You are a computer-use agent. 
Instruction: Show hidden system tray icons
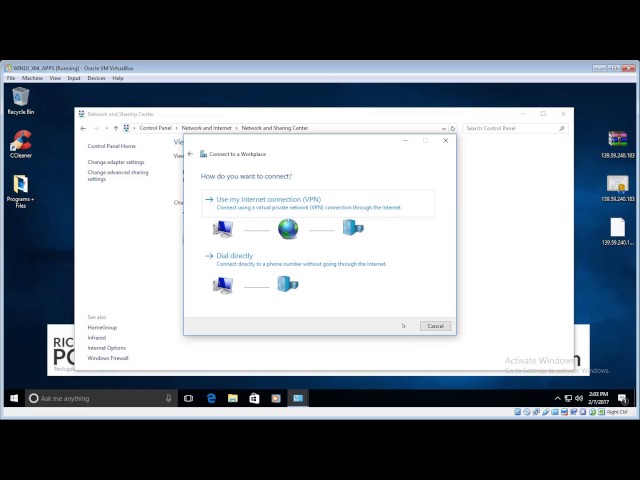click(x=557, y=398)
